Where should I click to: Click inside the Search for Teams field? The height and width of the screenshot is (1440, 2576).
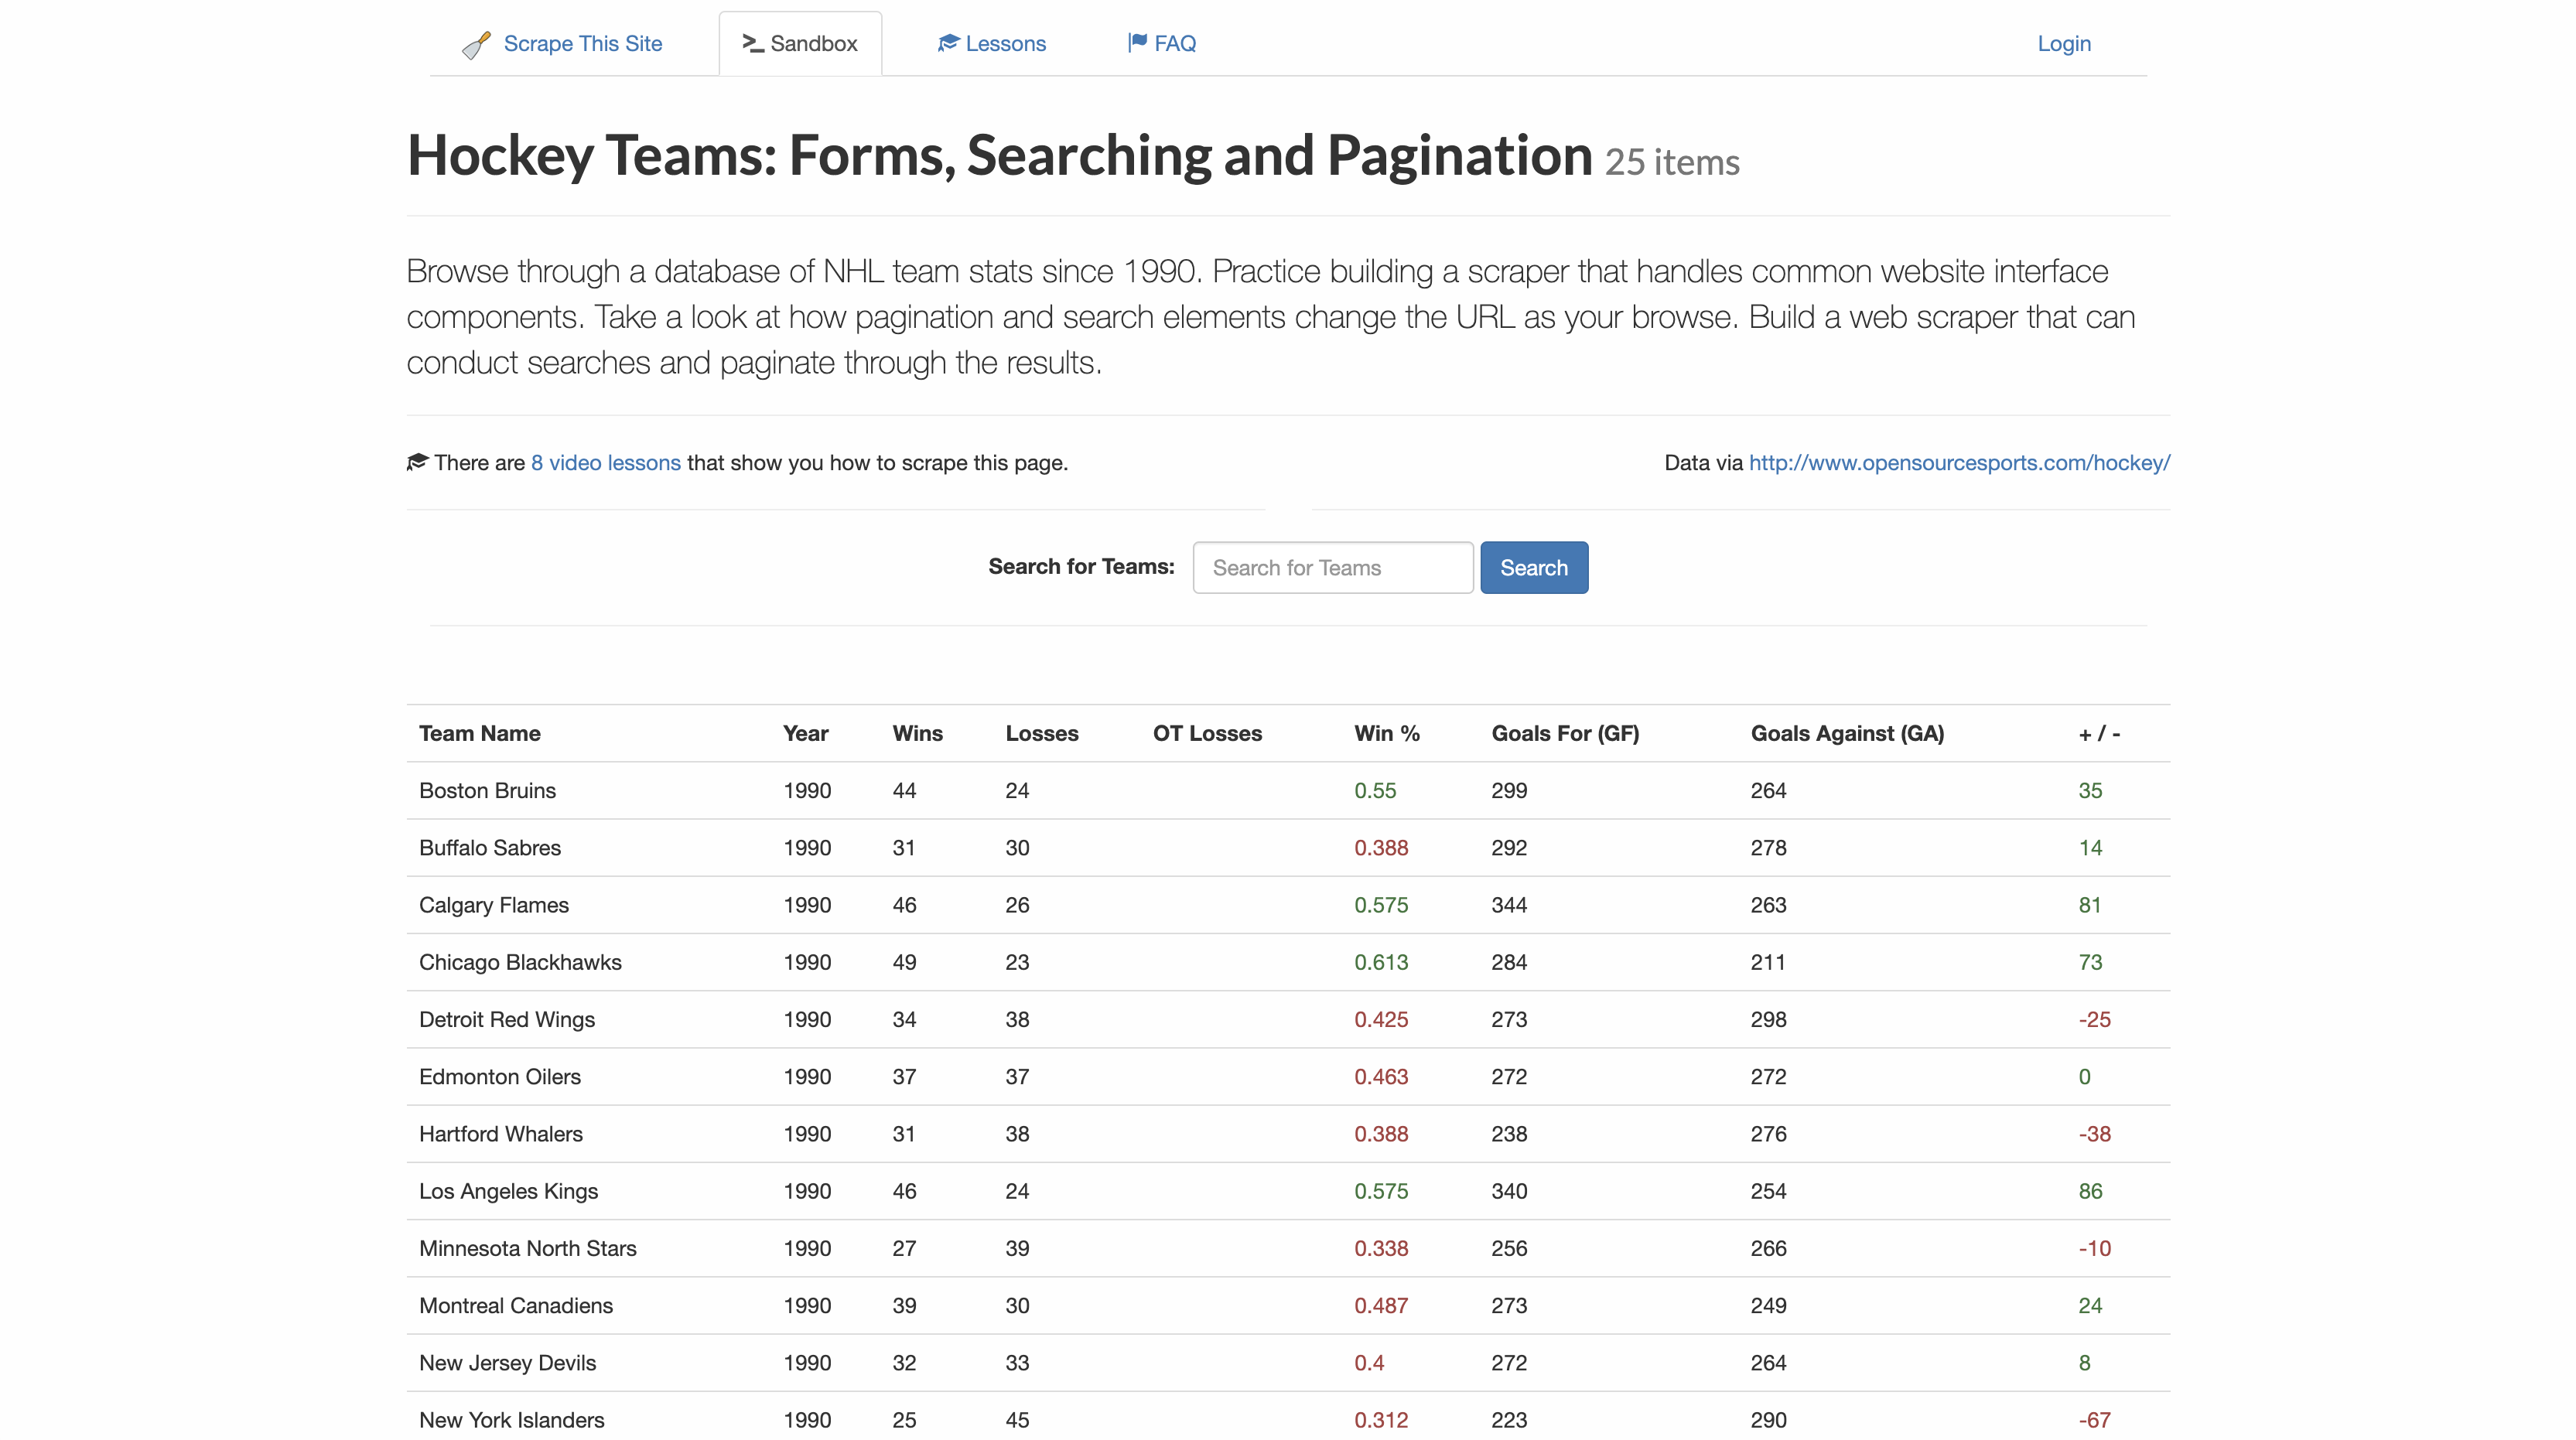1332,567
